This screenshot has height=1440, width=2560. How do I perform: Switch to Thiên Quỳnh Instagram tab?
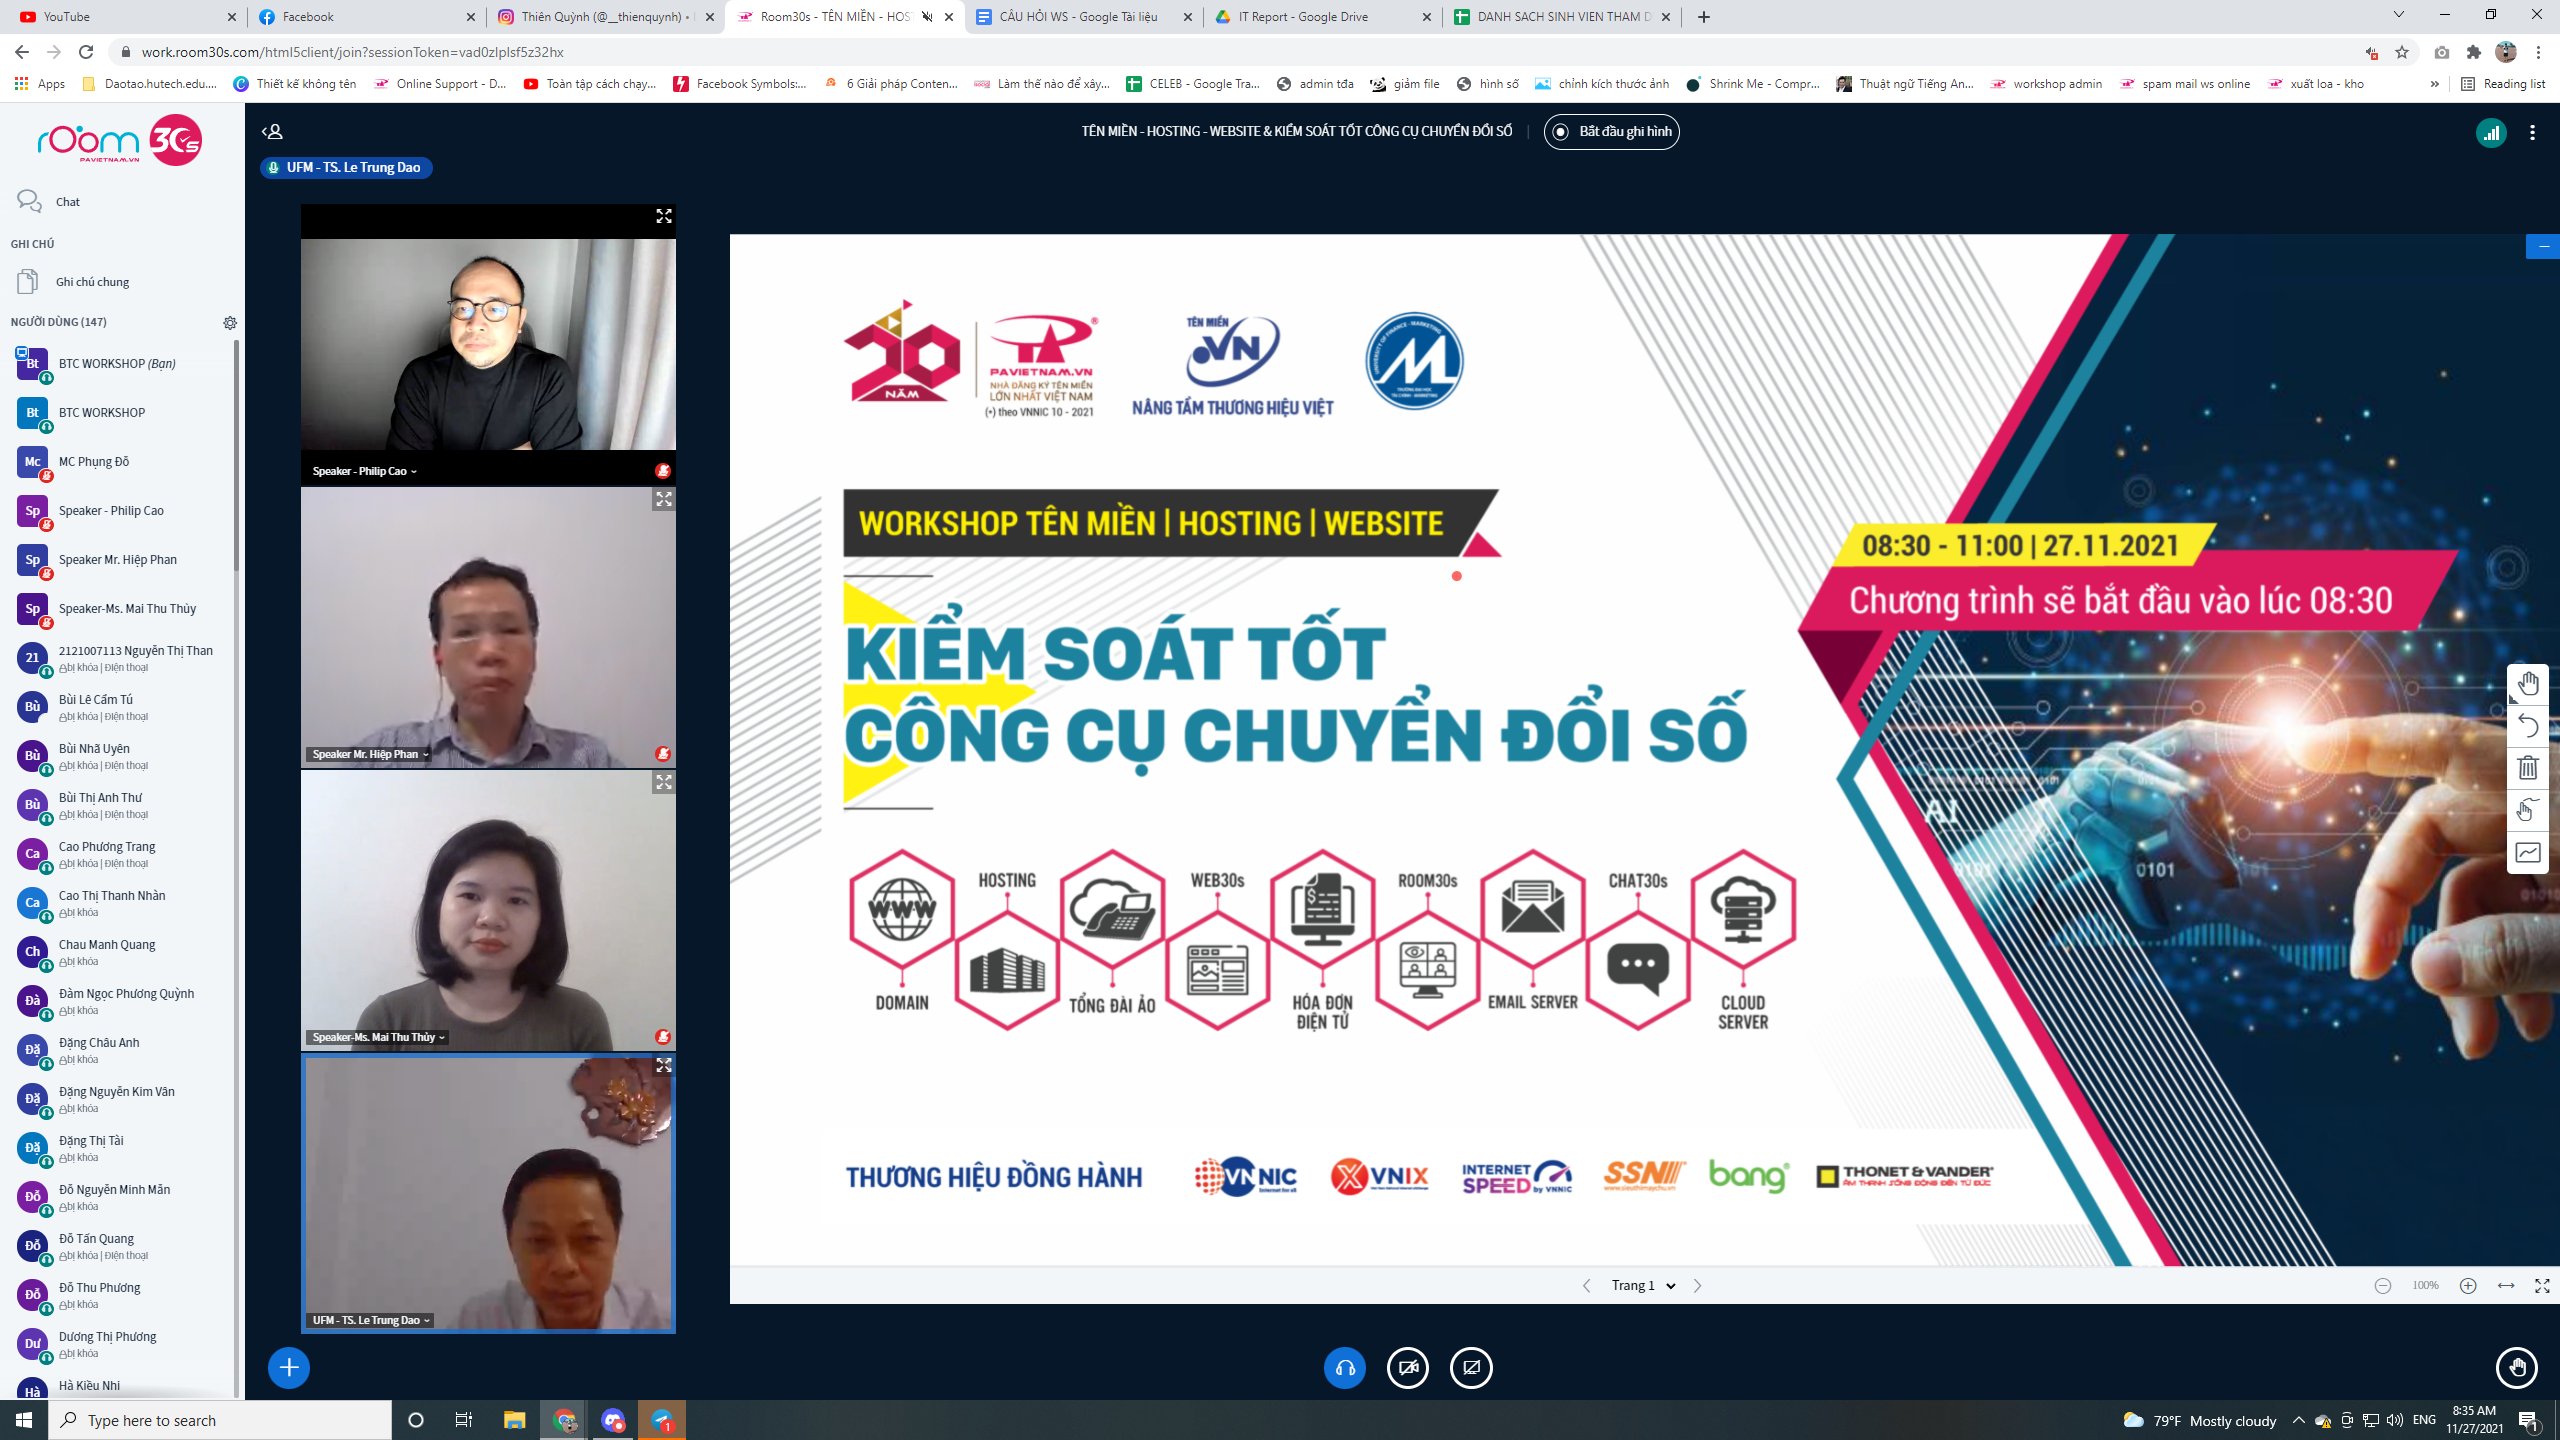click(606, 17)
